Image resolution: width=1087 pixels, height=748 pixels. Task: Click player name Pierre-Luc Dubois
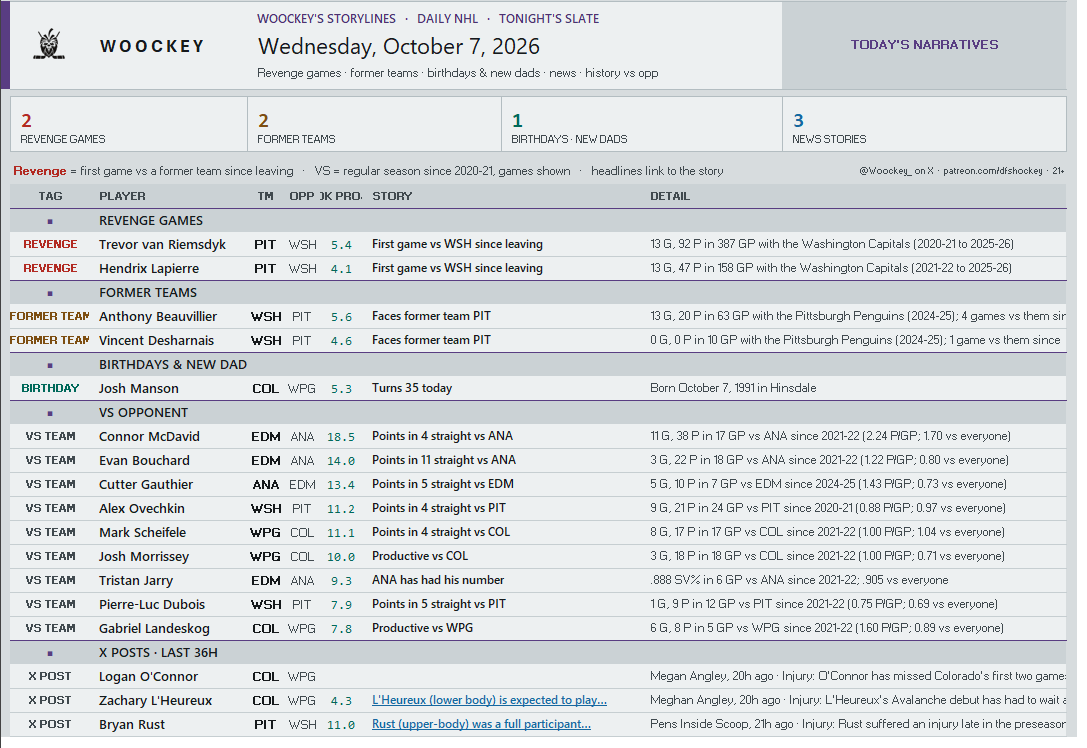click(x=152, y=605)
